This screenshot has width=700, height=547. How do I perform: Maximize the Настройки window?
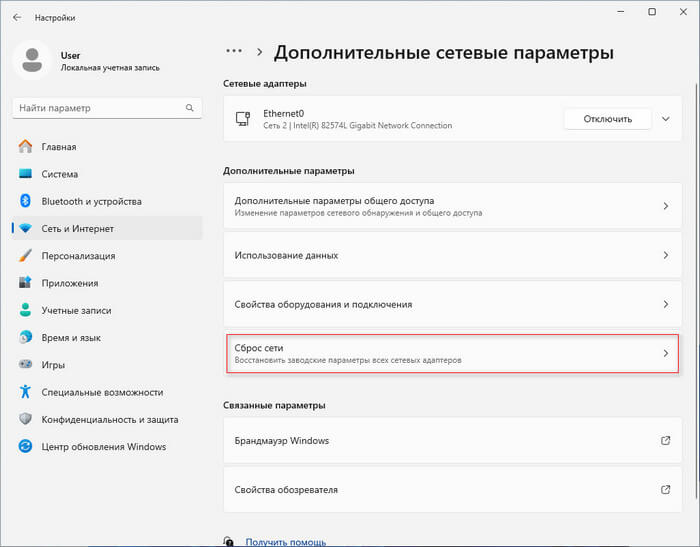[652, 12]
